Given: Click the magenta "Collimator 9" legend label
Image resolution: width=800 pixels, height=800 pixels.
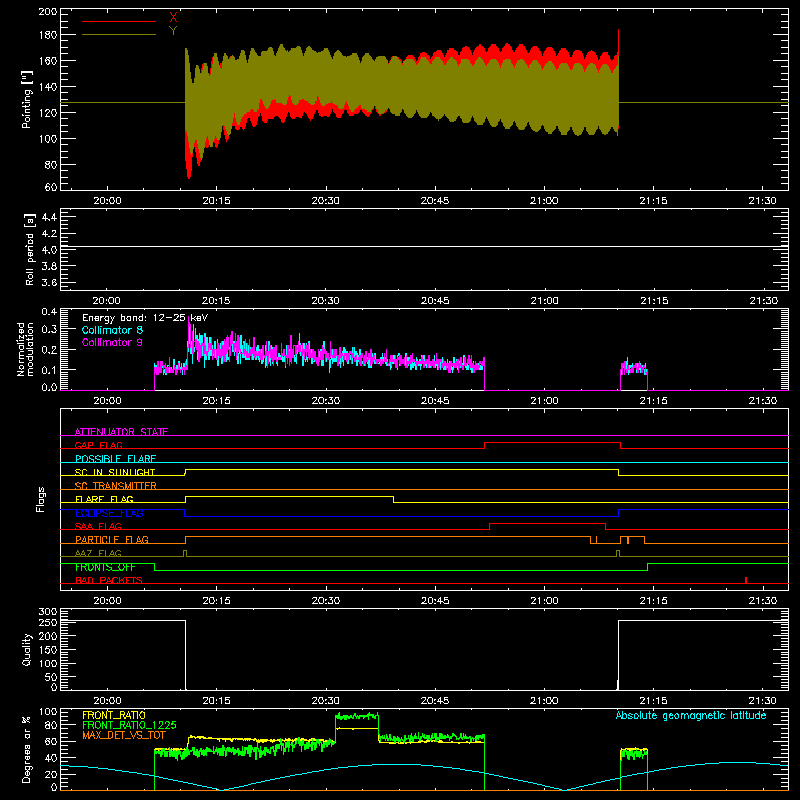Looking at the screenshot, I should pos(112,342).
